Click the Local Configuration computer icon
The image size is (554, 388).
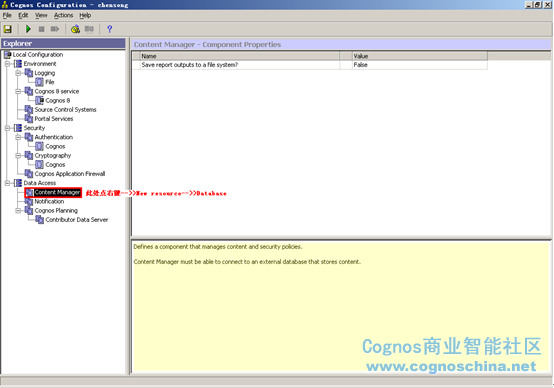(x=7, y=54)
